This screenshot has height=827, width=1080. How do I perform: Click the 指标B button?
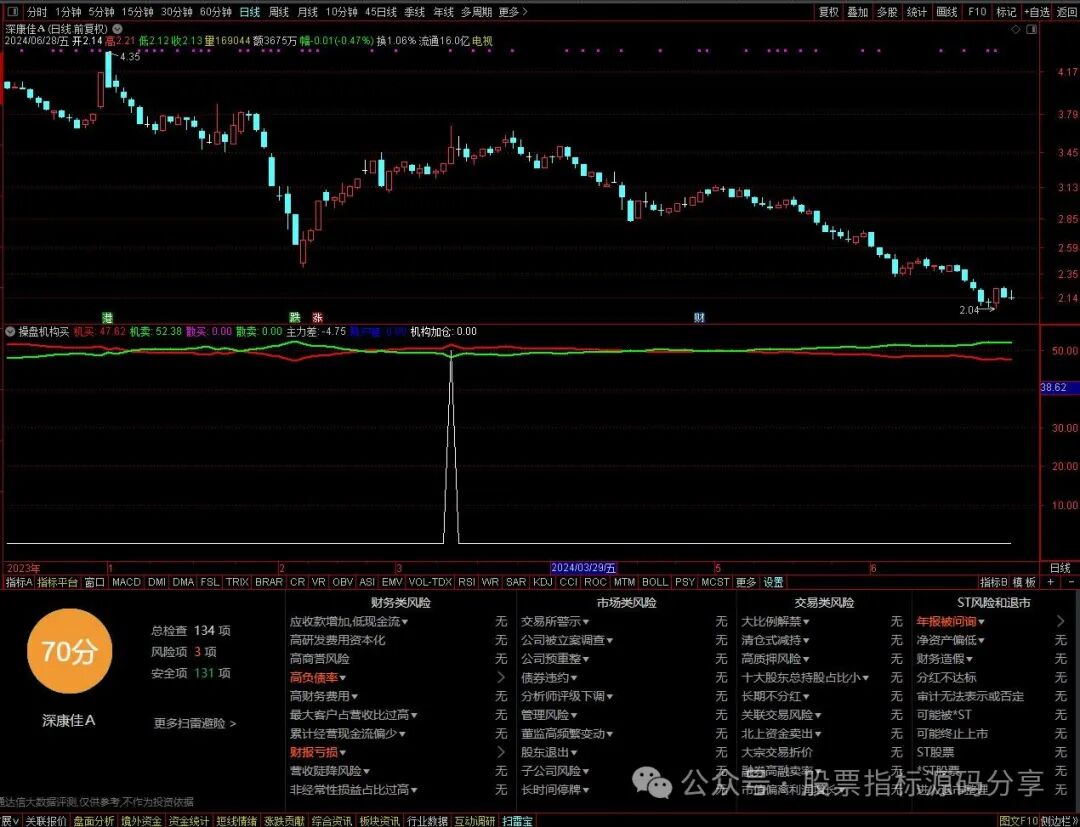click(994, 582)
